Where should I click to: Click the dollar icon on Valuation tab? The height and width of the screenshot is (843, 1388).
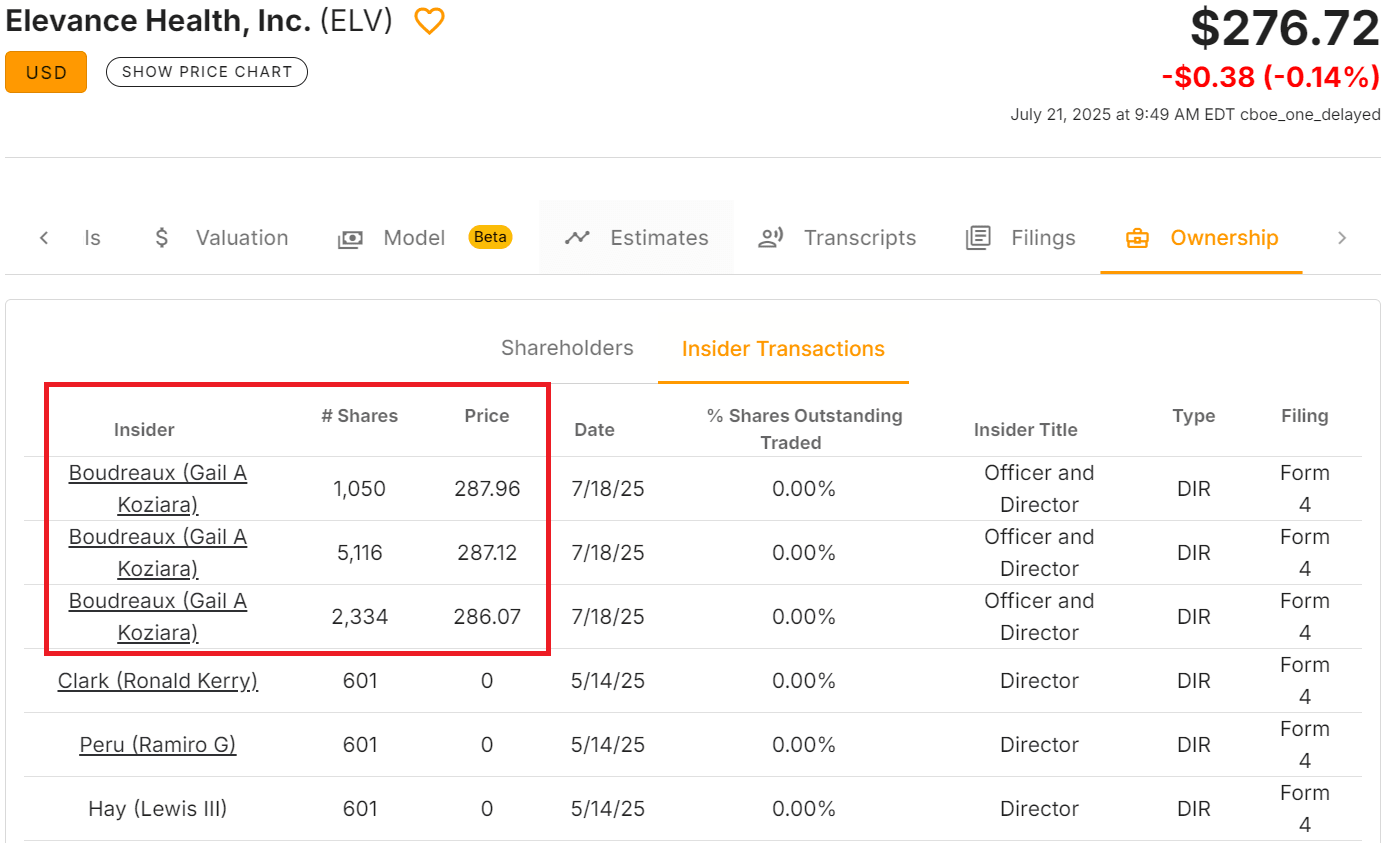(x=161, y=238)
